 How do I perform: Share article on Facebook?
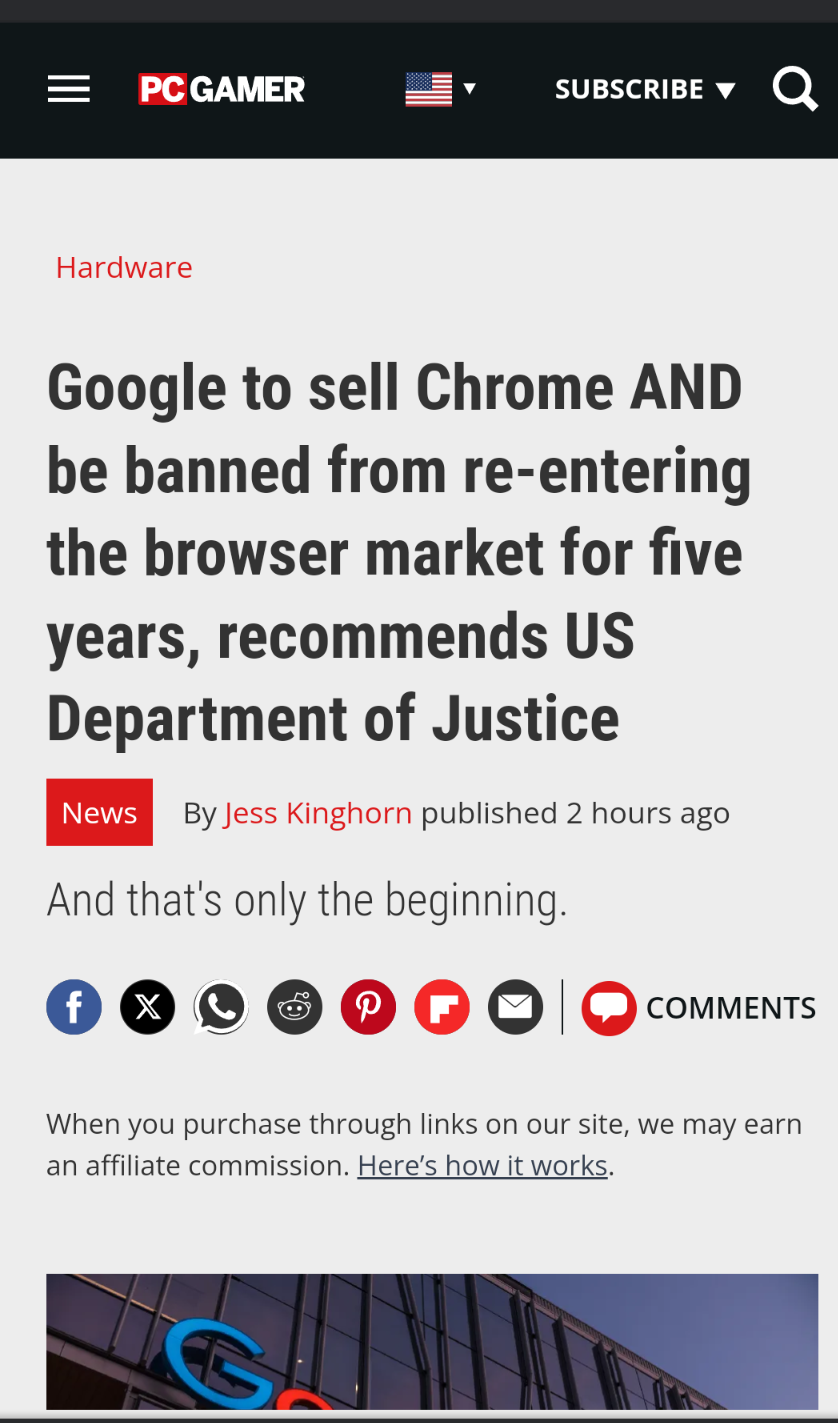pos(74,1007)
